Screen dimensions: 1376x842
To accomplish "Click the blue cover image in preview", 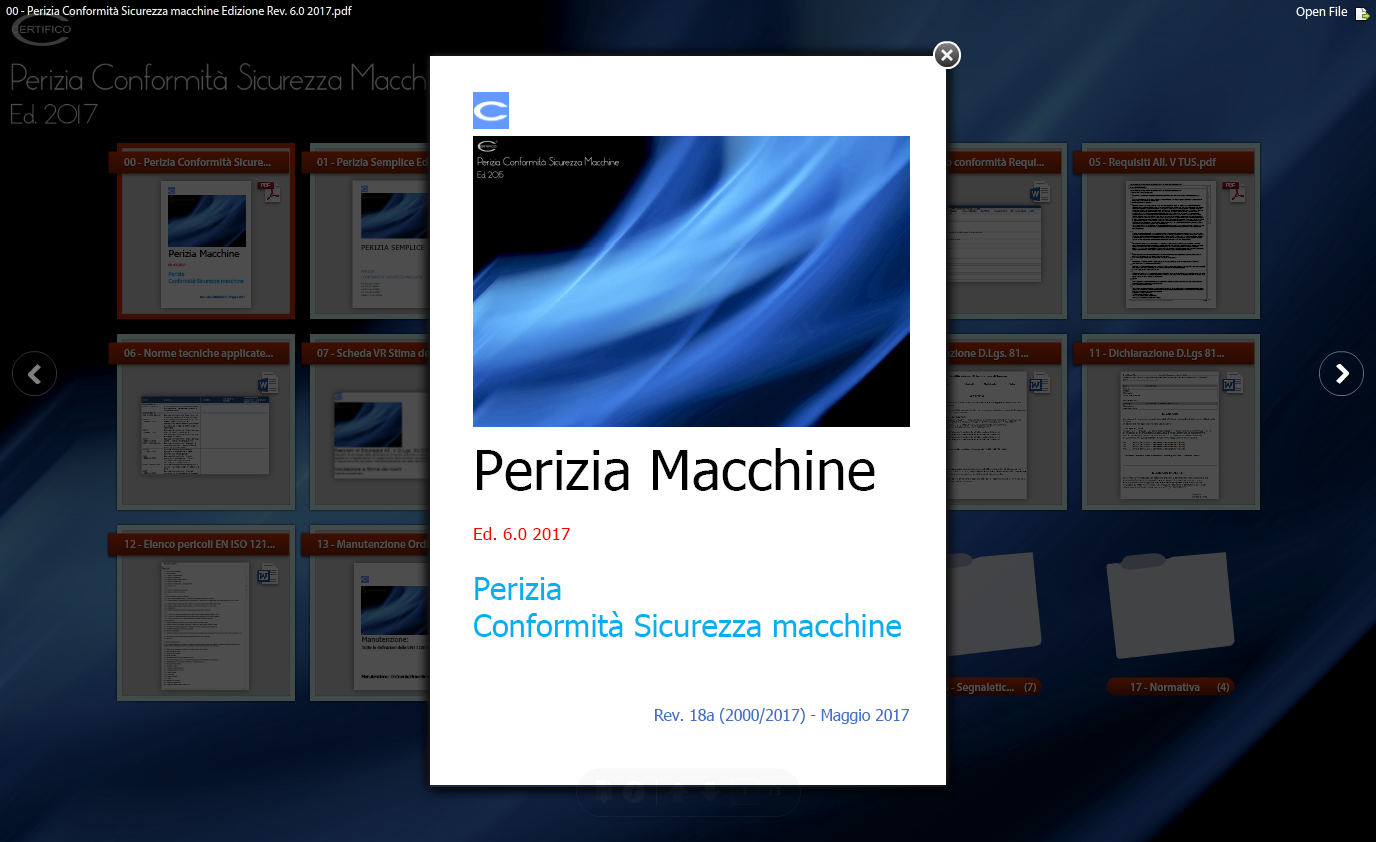I will click(x=691, y=281).
